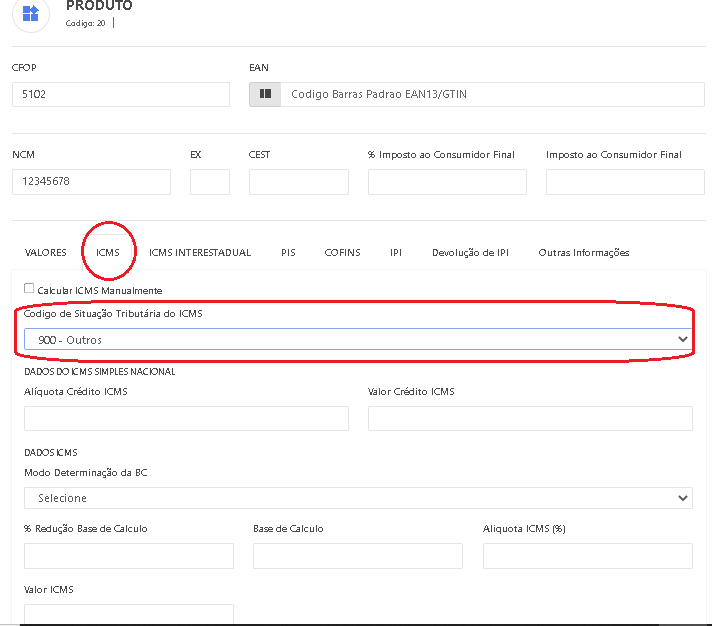Go to the PIS tab

click(x=288, y=253)
